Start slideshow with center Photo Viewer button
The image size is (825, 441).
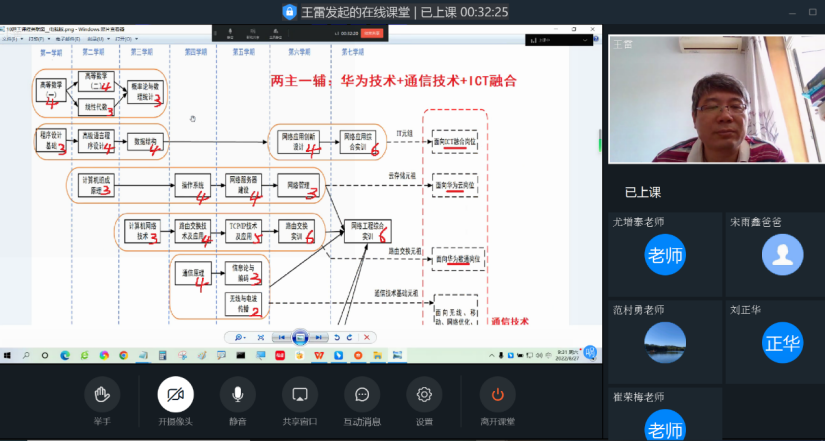click(300, 337)
